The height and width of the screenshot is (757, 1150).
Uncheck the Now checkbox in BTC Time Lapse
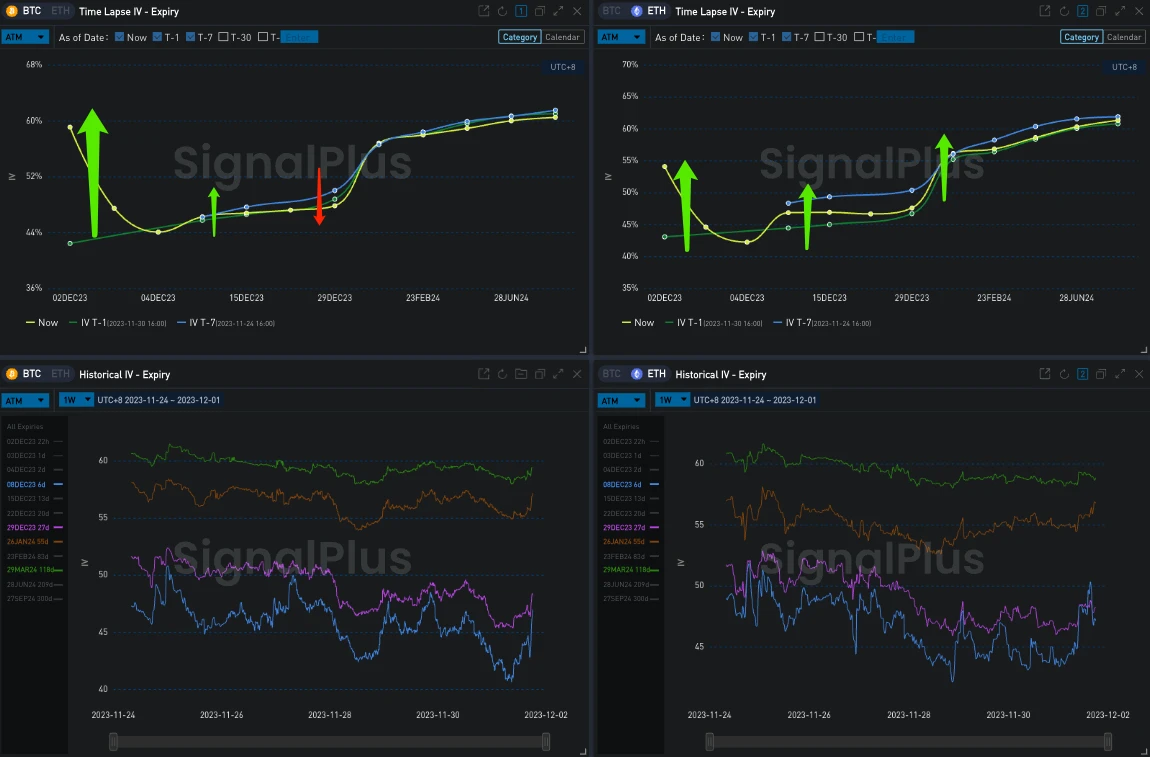pos(120,37)
